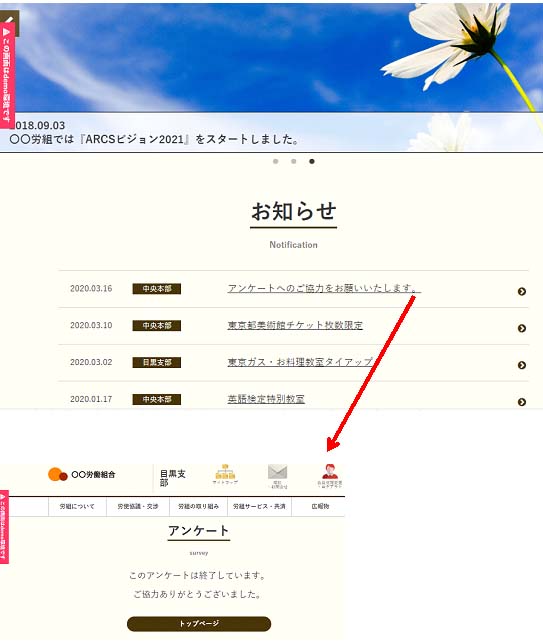Open the link 東京都美術館チケット枚数限定

click(x=295, y=325)
